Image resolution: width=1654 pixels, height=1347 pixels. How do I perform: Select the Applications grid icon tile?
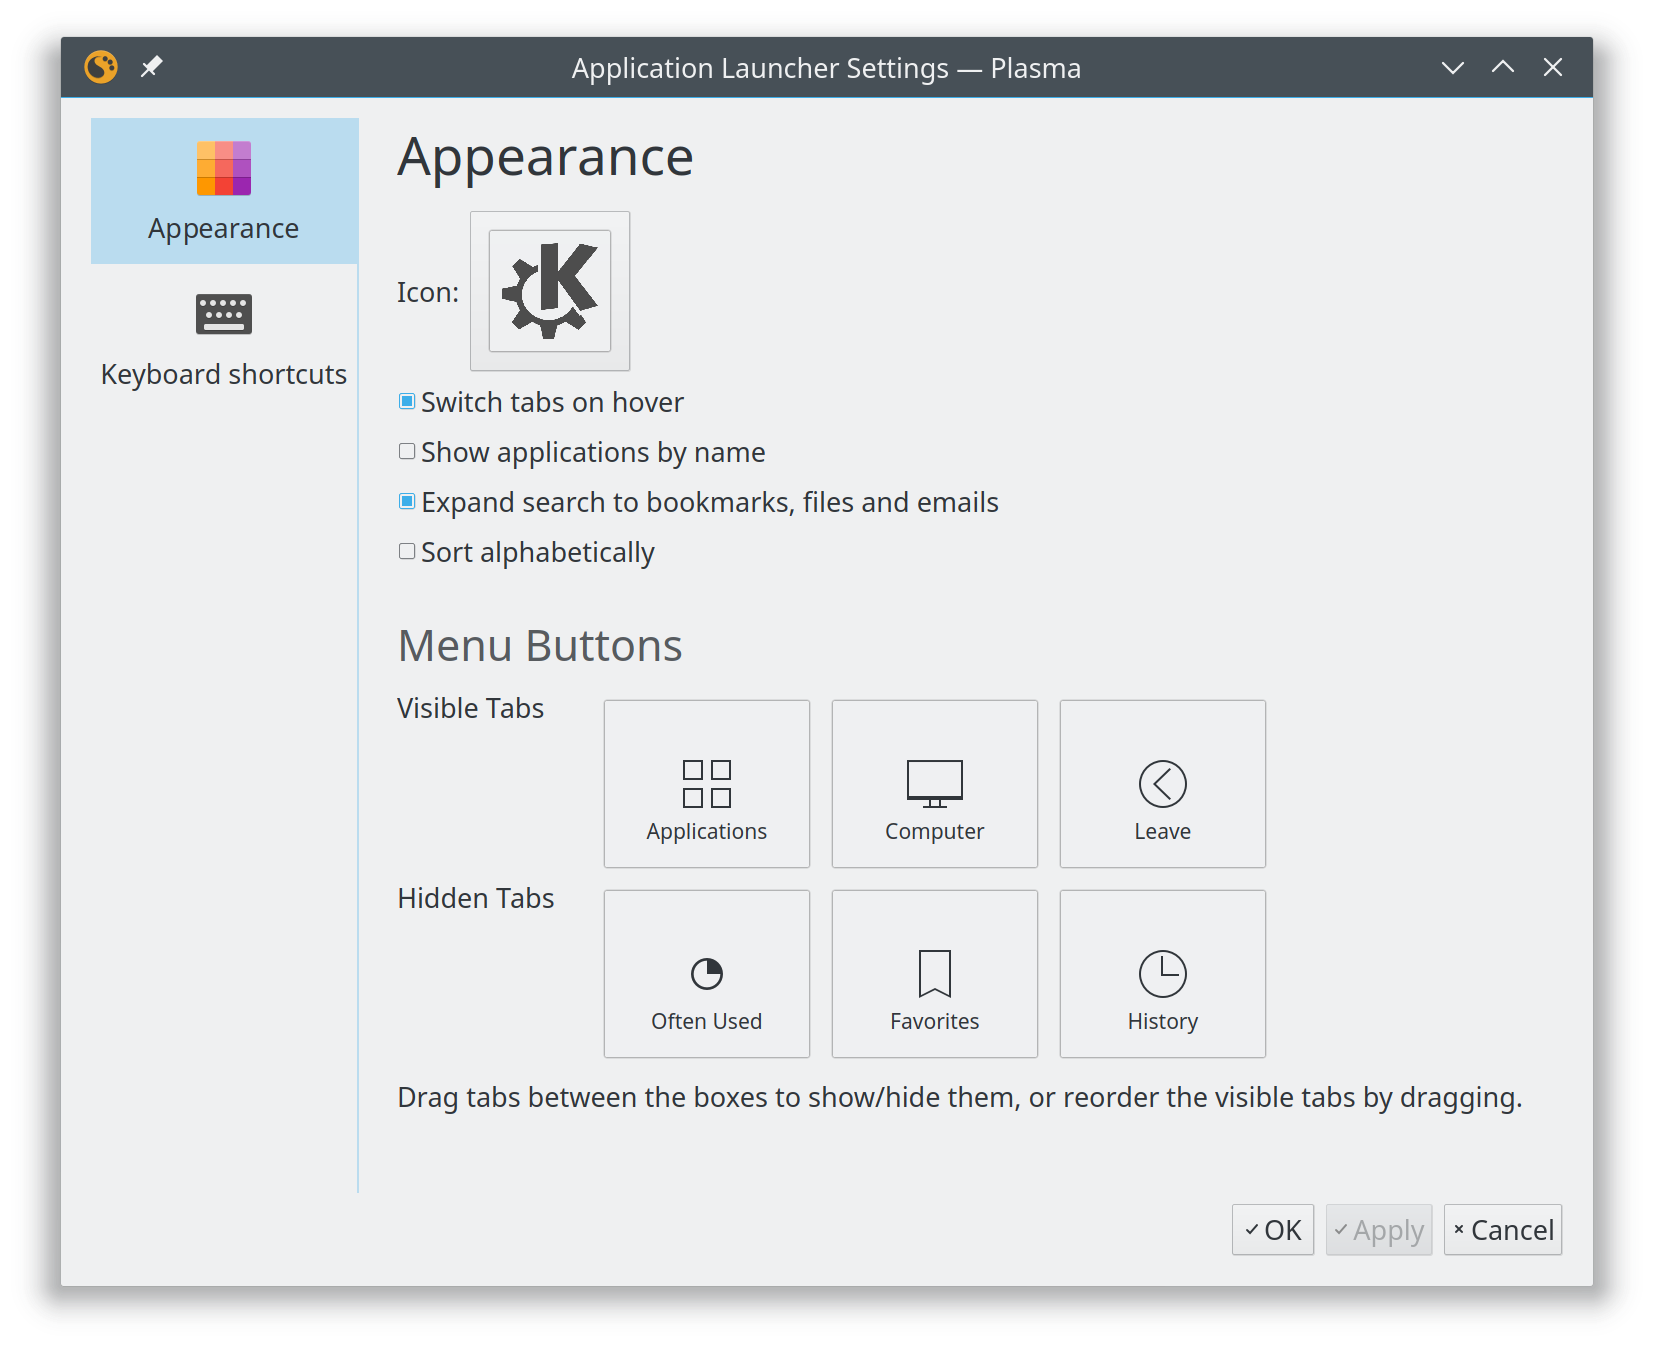click(706, 783)
